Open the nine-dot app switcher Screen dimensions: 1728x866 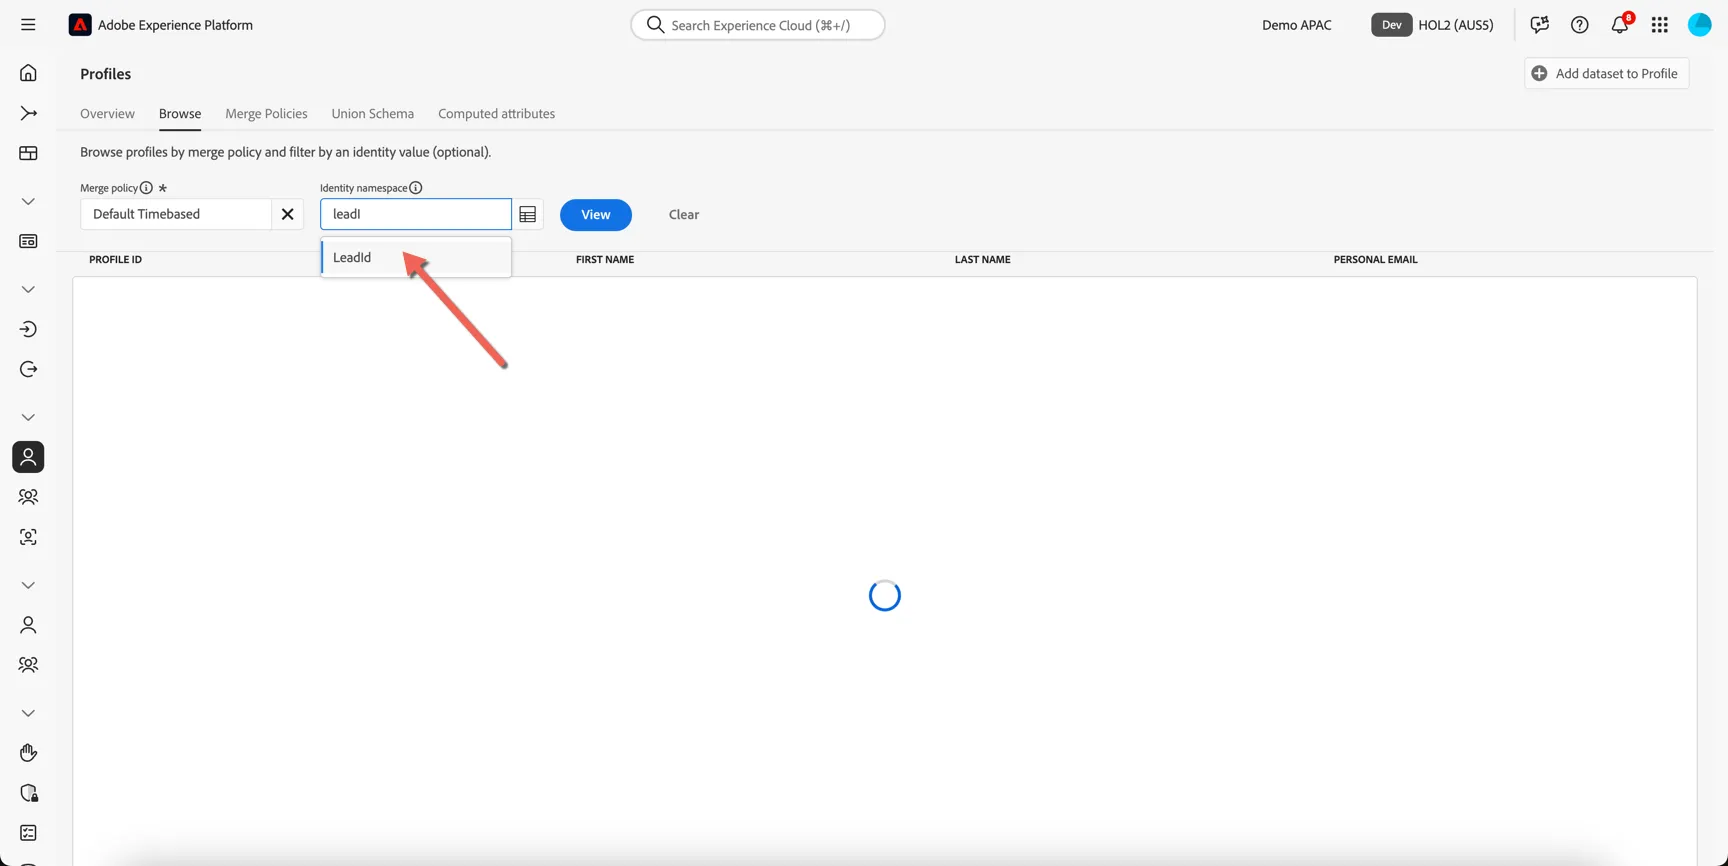click(x=1660, y=25)
